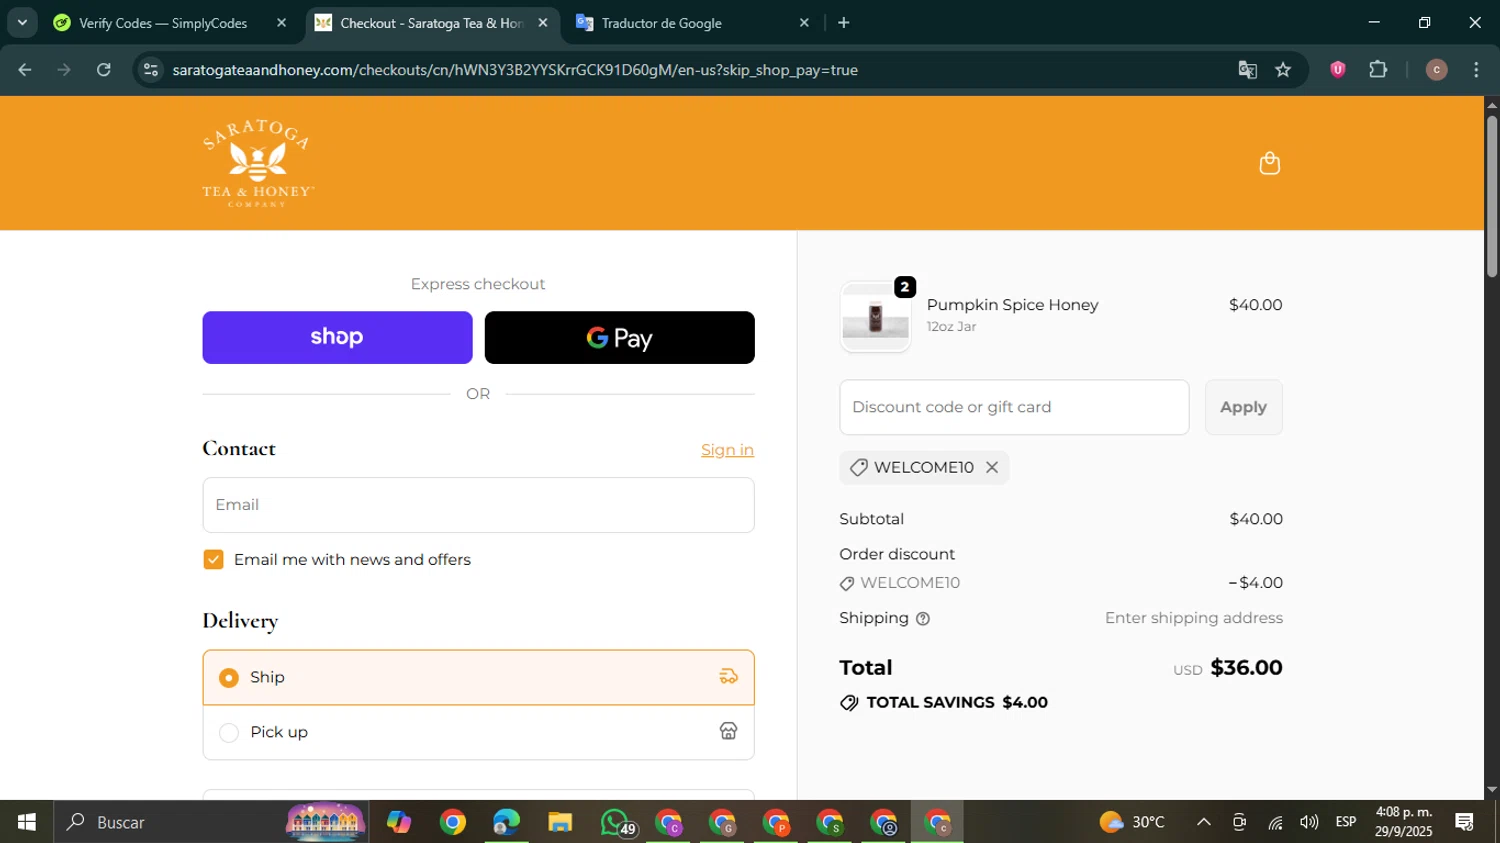1500x843 pixels.
Task: Click the site information icon in address bar
Action: [151, 70]
